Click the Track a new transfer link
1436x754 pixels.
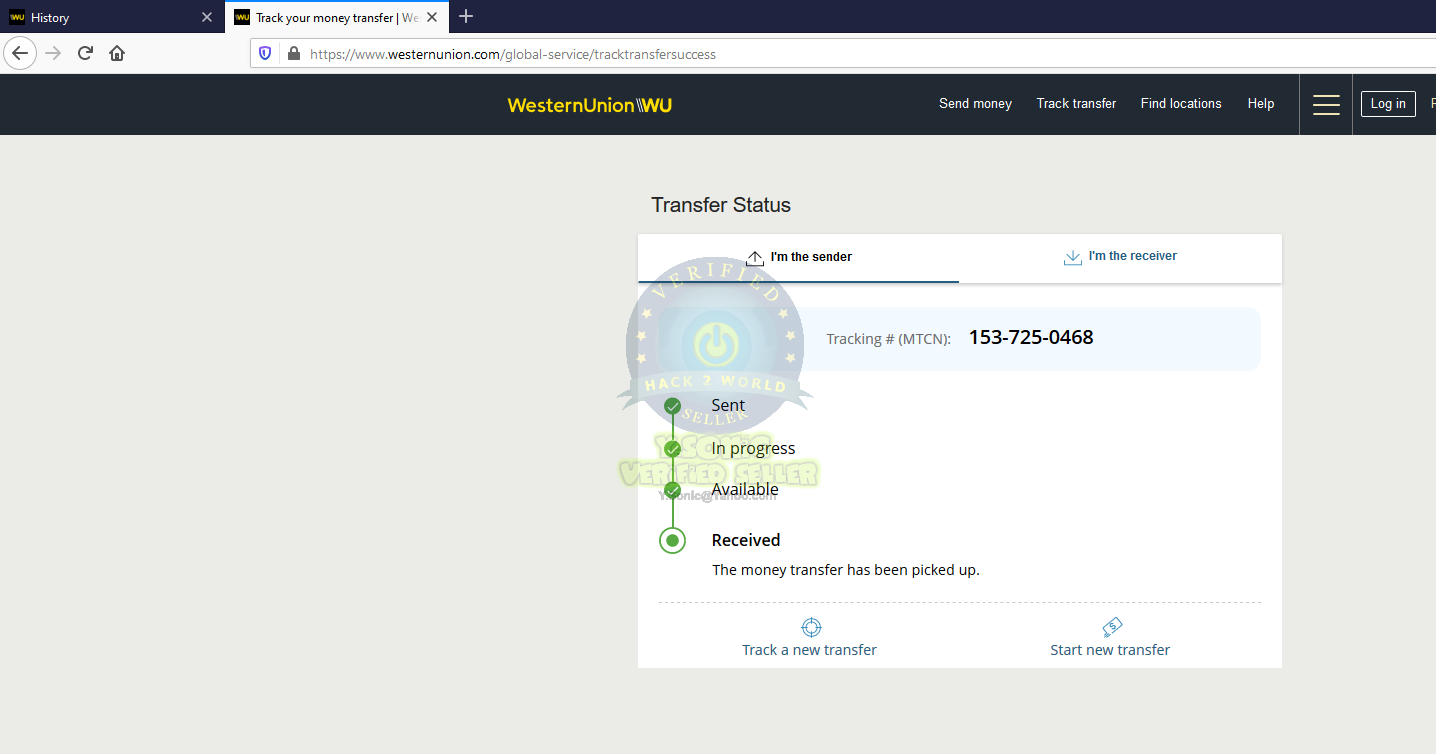tap(809, 650)
